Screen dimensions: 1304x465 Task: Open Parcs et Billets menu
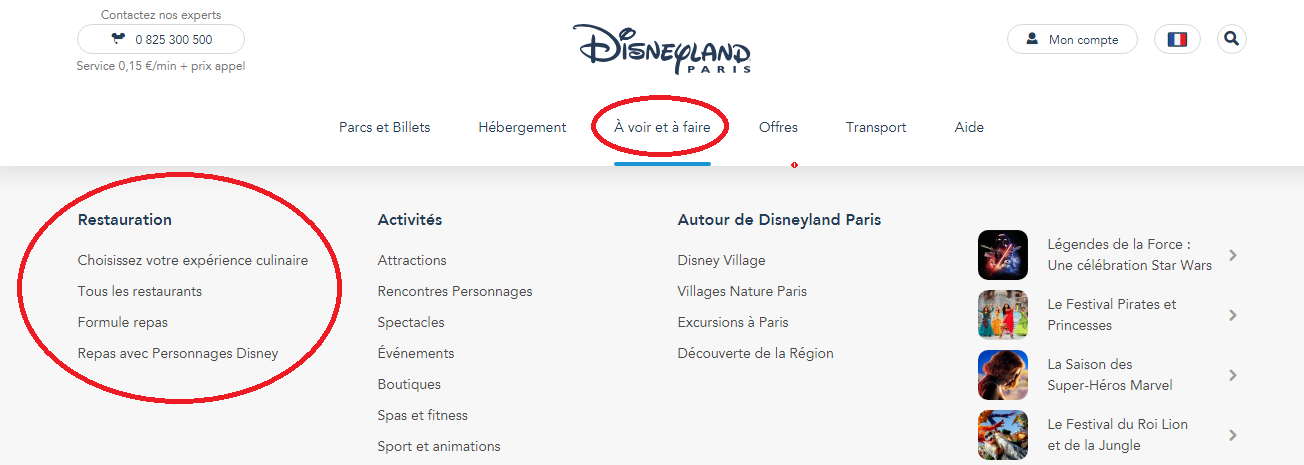[385, 127]
